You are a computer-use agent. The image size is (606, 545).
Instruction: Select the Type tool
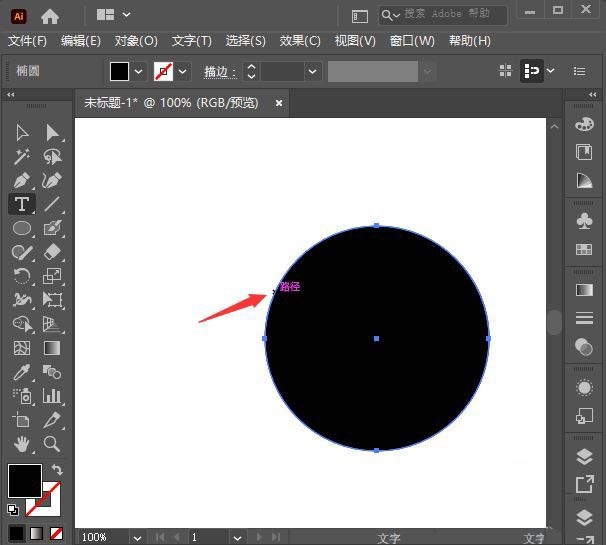(x=22, y=204)
